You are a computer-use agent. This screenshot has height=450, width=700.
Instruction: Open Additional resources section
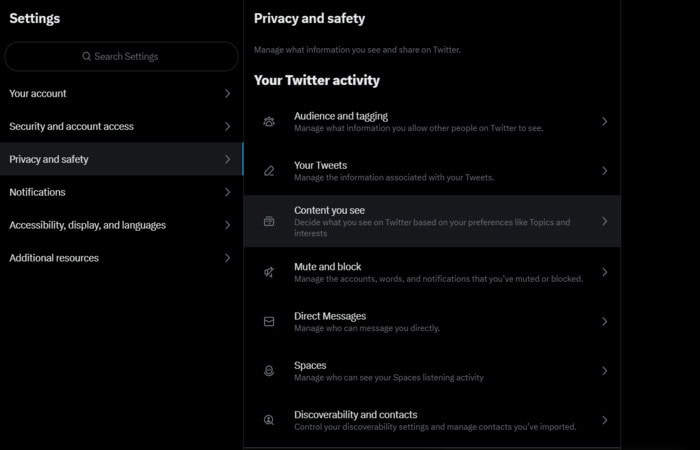pyautogui.click(x=121, y=258)
